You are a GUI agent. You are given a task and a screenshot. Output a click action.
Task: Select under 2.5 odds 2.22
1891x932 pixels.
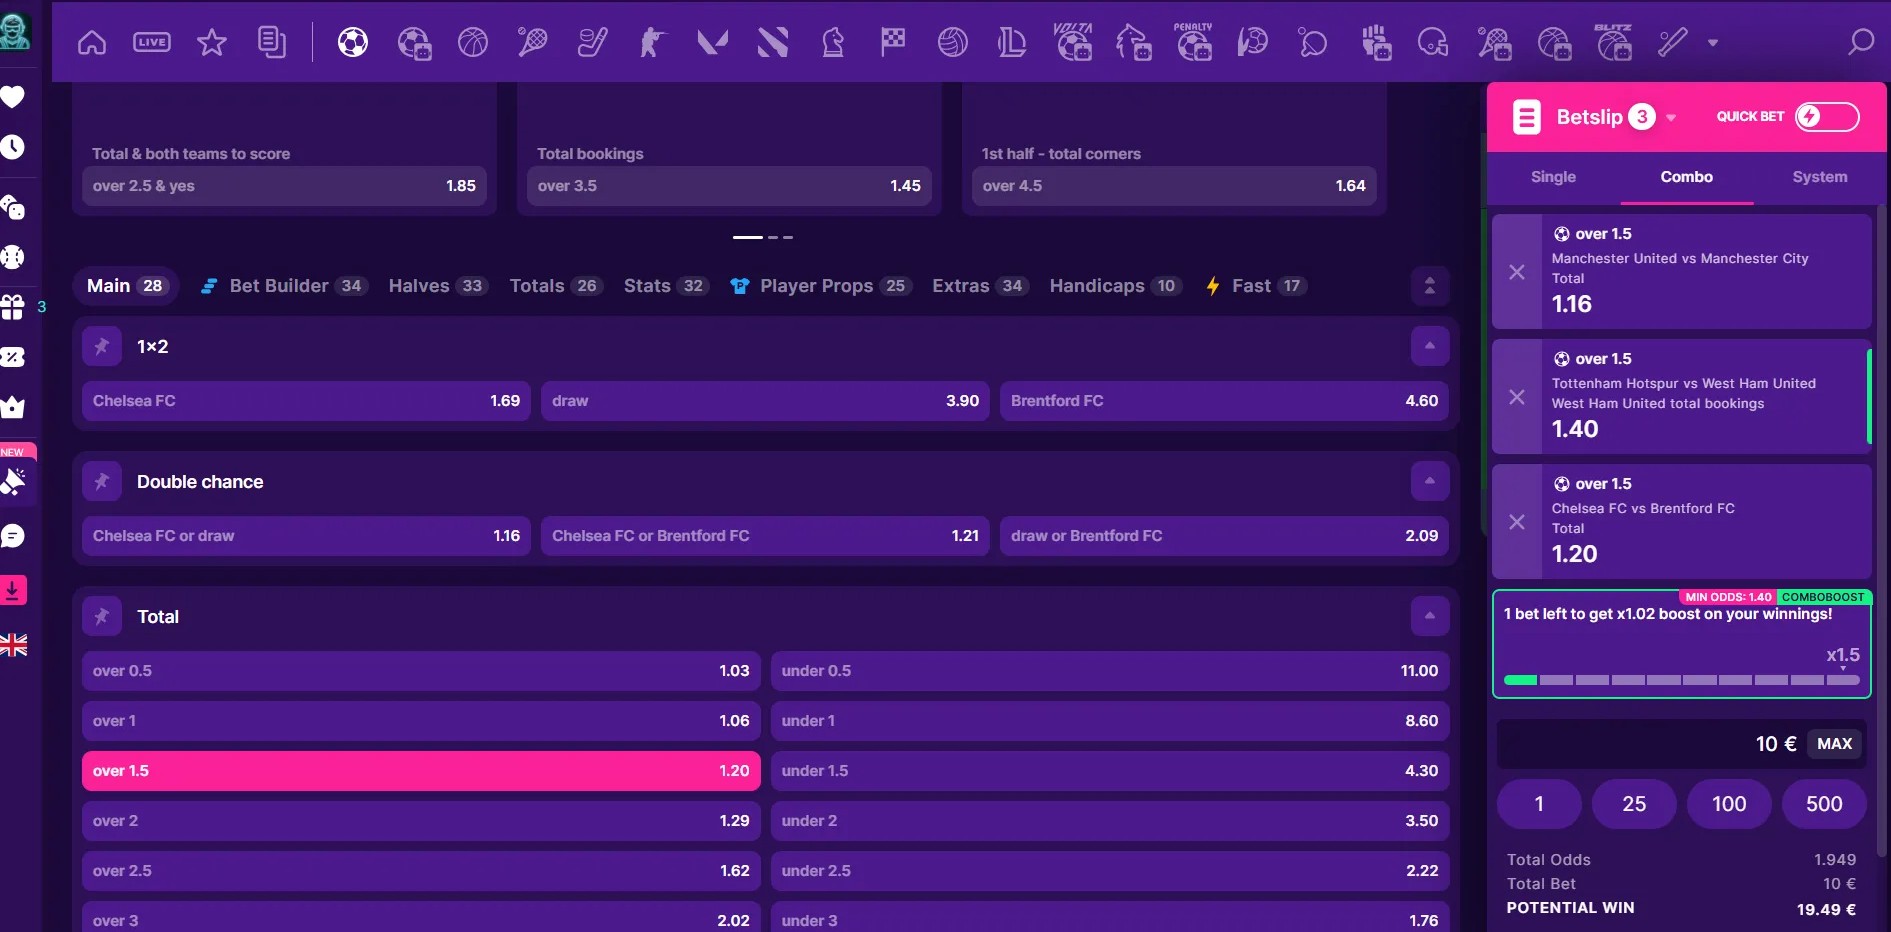click(x=1109, y=871)
